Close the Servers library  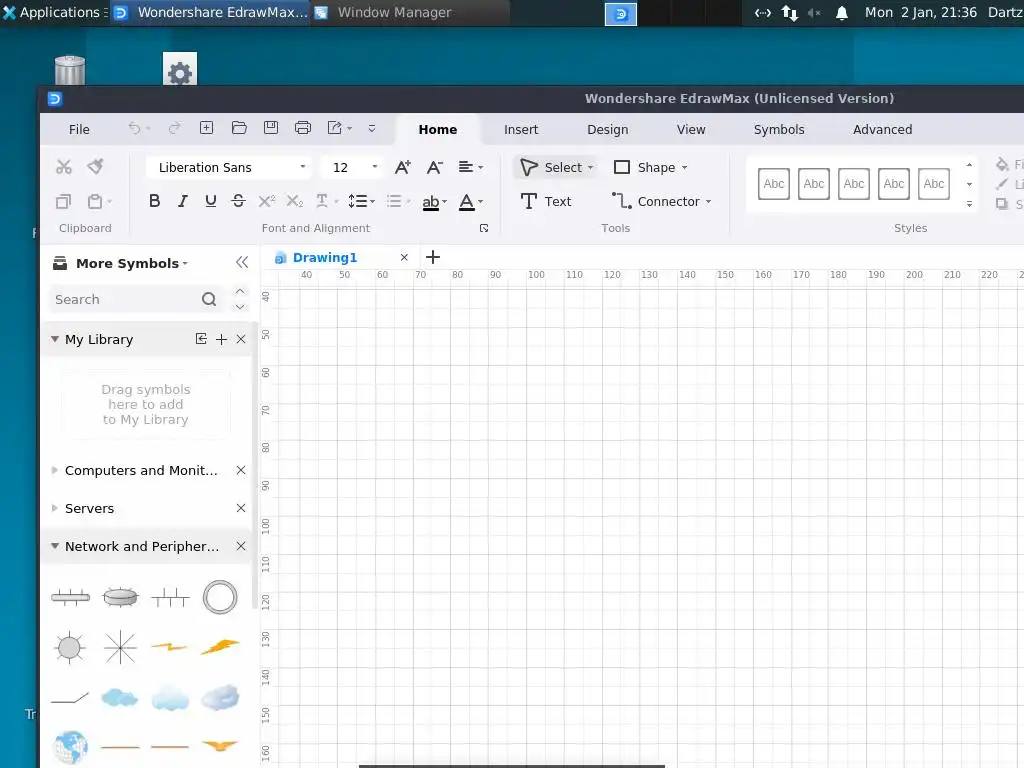[x=241, y=508]
